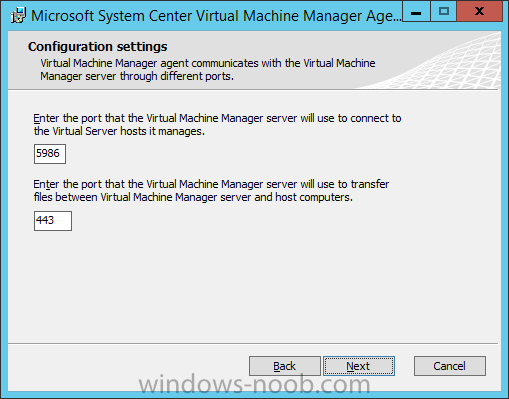Cancel the agent installation
Image resolution: width=509 pixels, height=399 pixels.
click(x=450, y=366)
